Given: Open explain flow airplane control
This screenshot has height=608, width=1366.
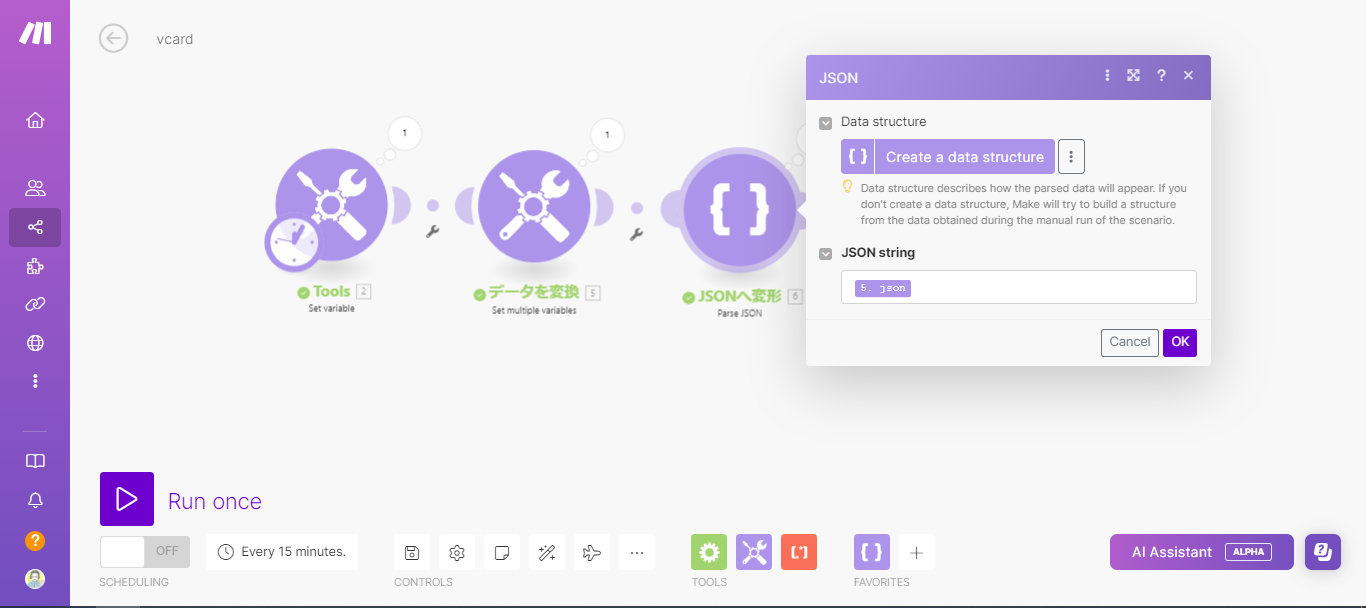Looking at the screenshot, I should coord(591,551).
